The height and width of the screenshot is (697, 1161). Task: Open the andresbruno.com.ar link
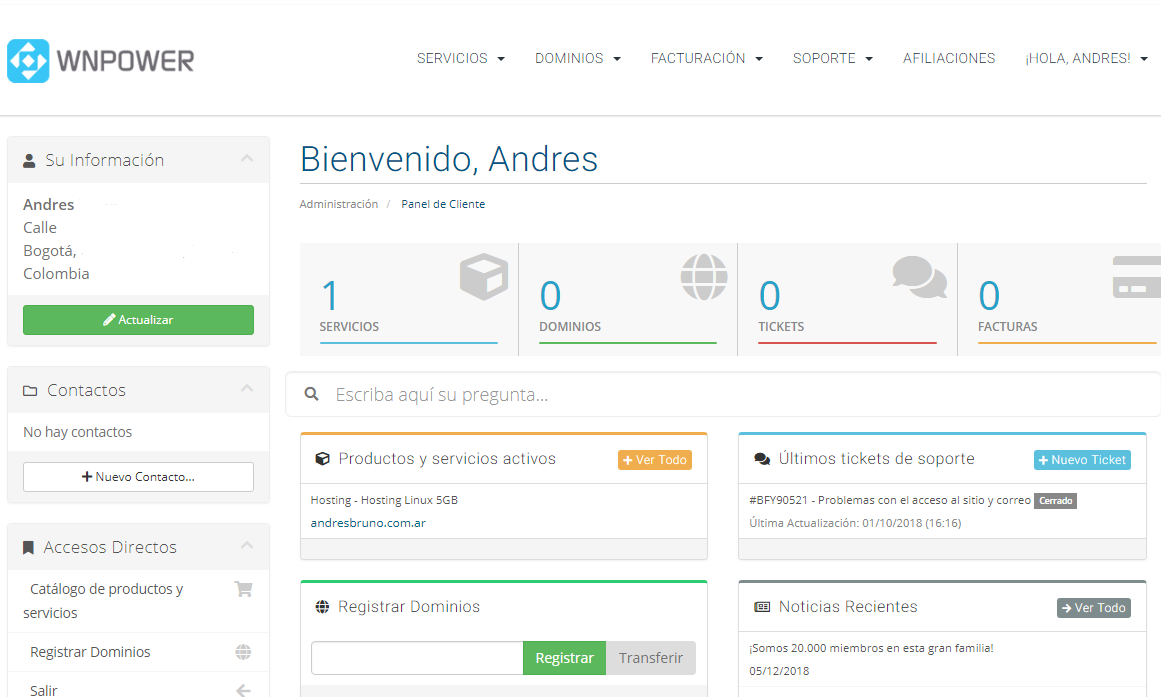(368, 523)
